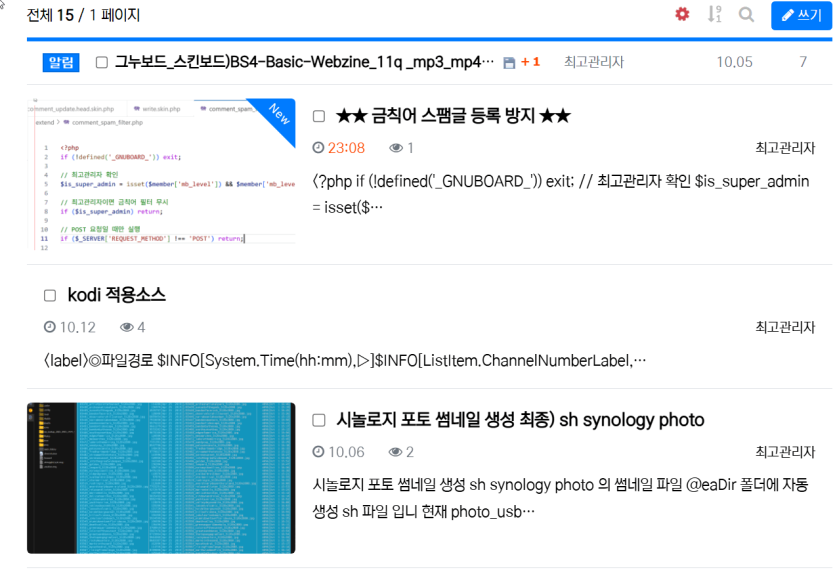Click the <label>◎파일경로 $INFO excerpt text
Viewport: 835px width, 574px height.
coord(345,361)
